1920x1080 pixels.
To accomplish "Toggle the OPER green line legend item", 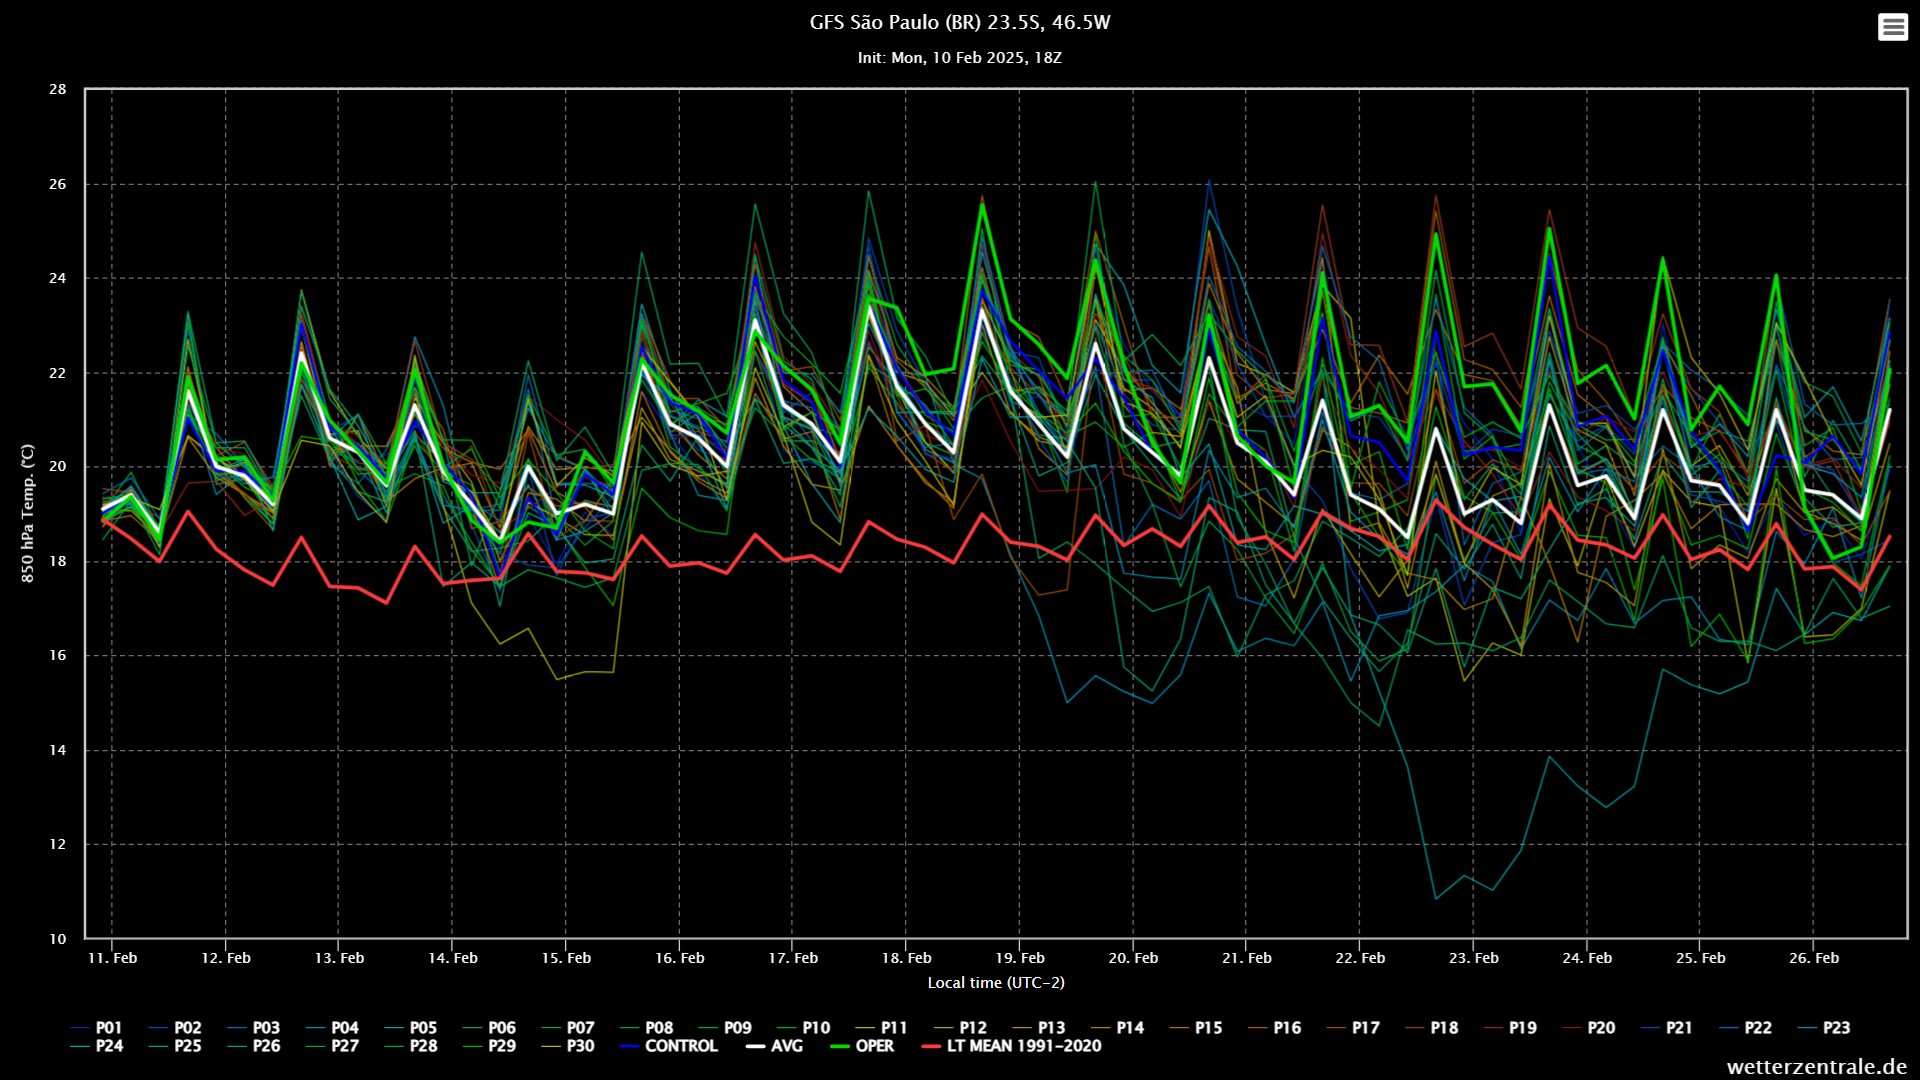I will (862, 1046).
